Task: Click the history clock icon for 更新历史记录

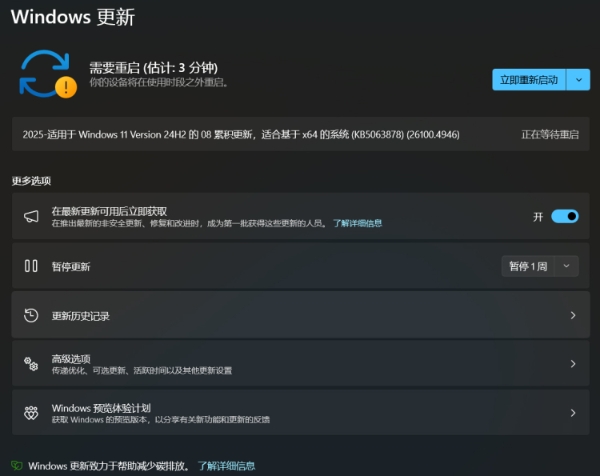Action: tap(31, 315)
